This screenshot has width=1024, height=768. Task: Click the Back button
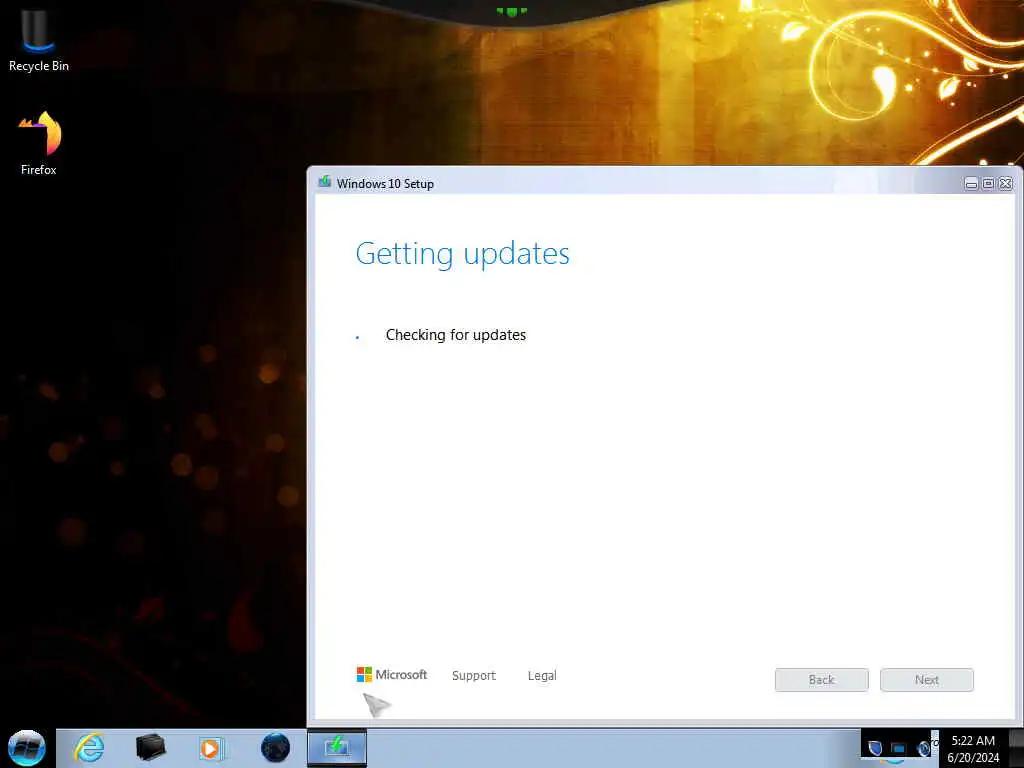point(822,680)
